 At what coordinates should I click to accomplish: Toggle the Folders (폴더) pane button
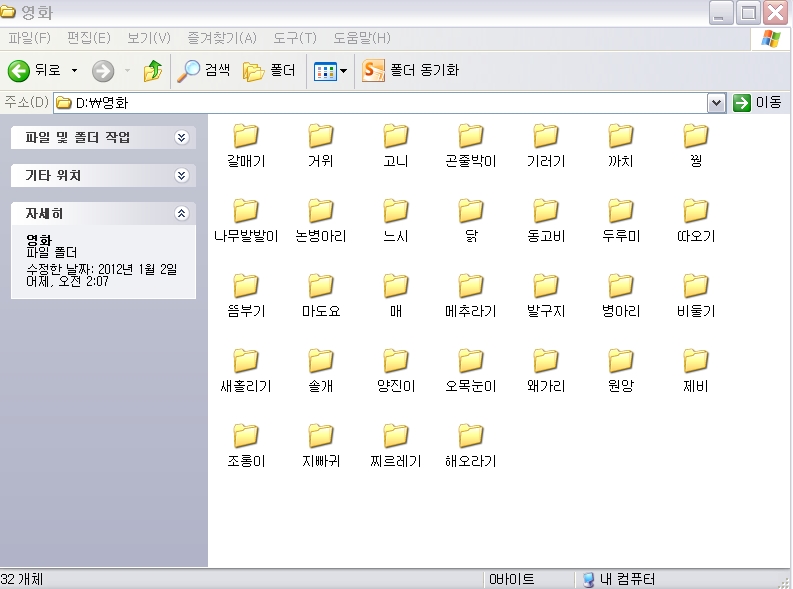click(269, 70)
